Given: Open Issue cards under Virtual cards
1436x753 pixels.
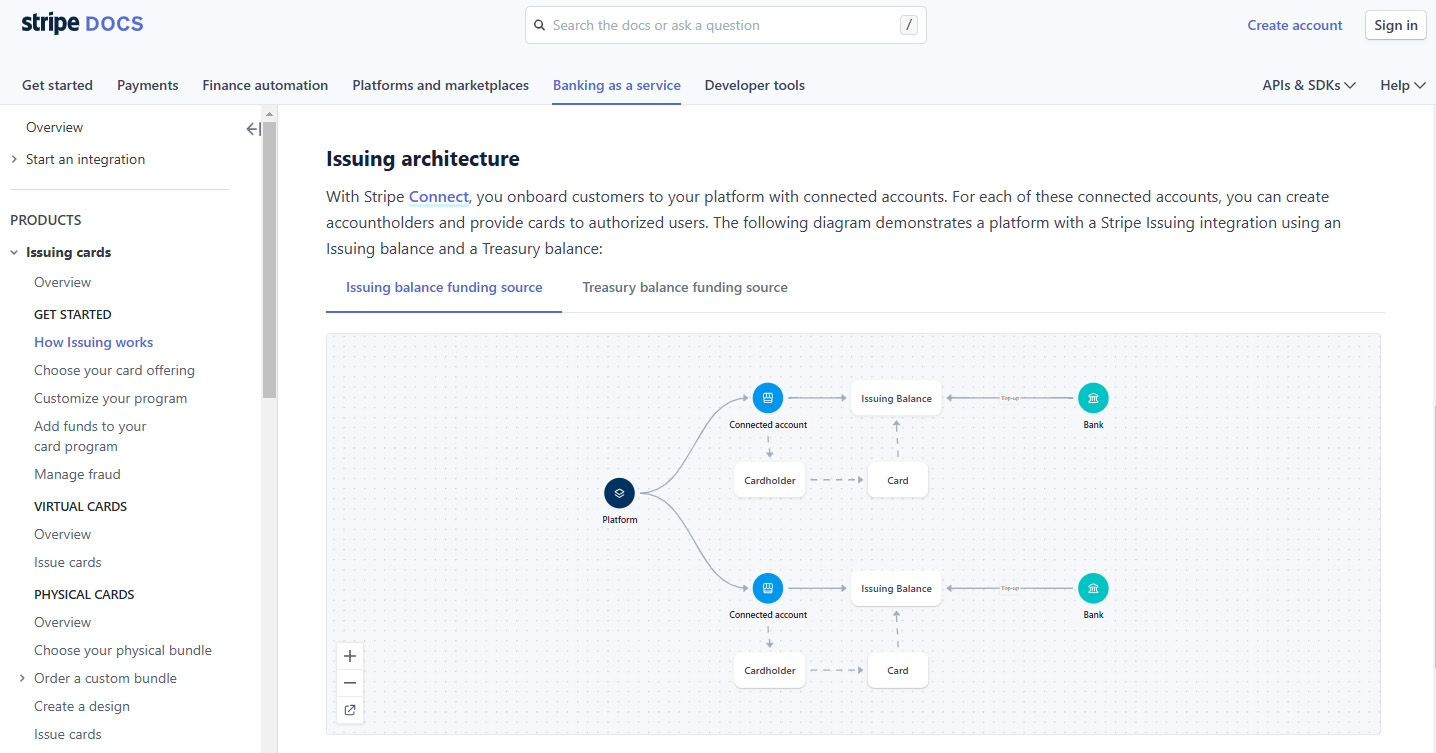Looking at the screenshot, I should [x=68, y=563].
